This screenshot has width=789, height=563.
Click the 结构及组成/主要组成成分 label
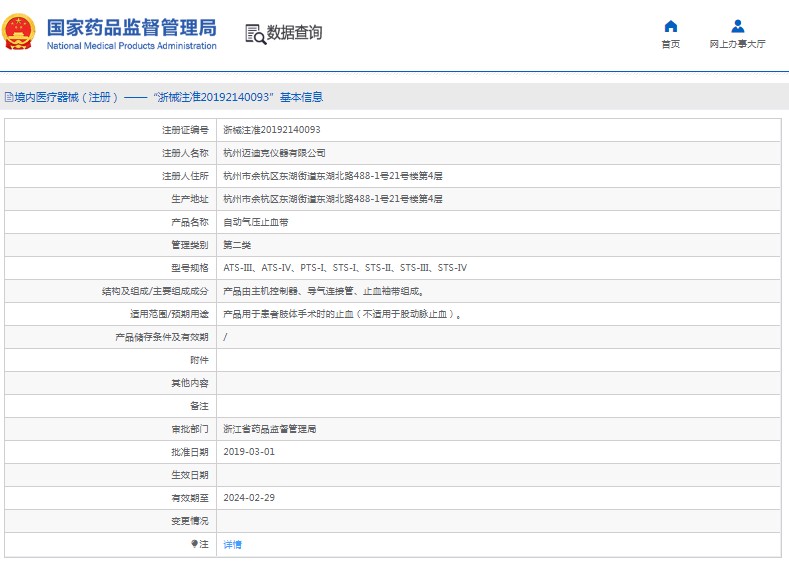click(x=155, y=291)
